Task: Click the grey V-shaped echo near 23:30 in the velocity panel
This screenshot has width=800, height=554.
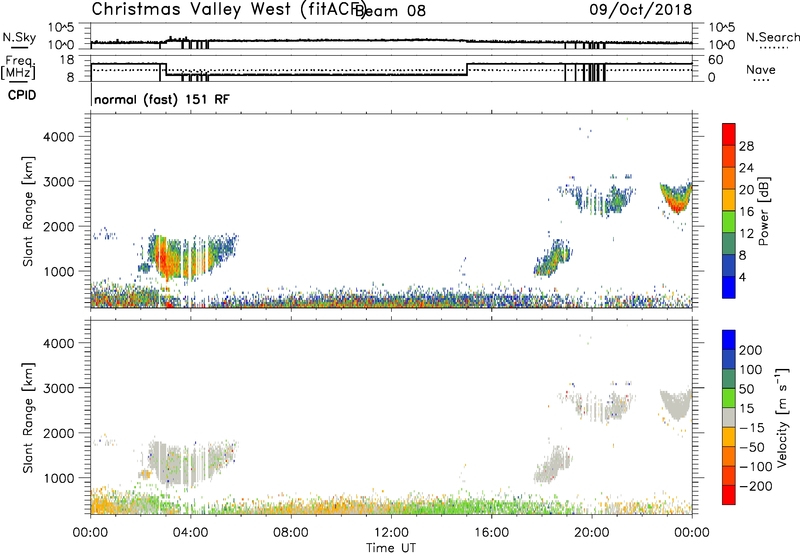Action: pyautogui.click(x=676, y=404)
